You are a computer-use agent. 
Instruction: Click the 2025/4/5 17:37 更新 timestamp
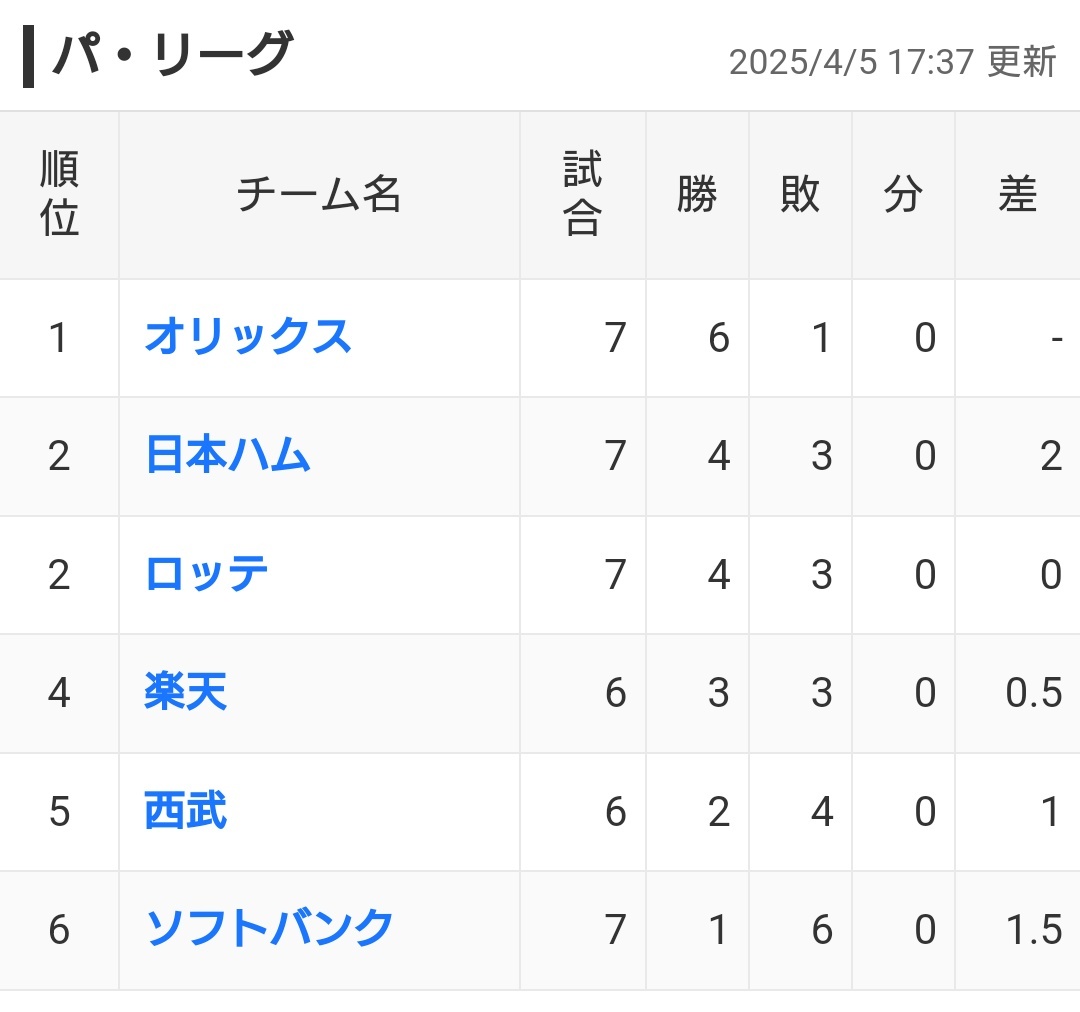(x=892, y=62)
